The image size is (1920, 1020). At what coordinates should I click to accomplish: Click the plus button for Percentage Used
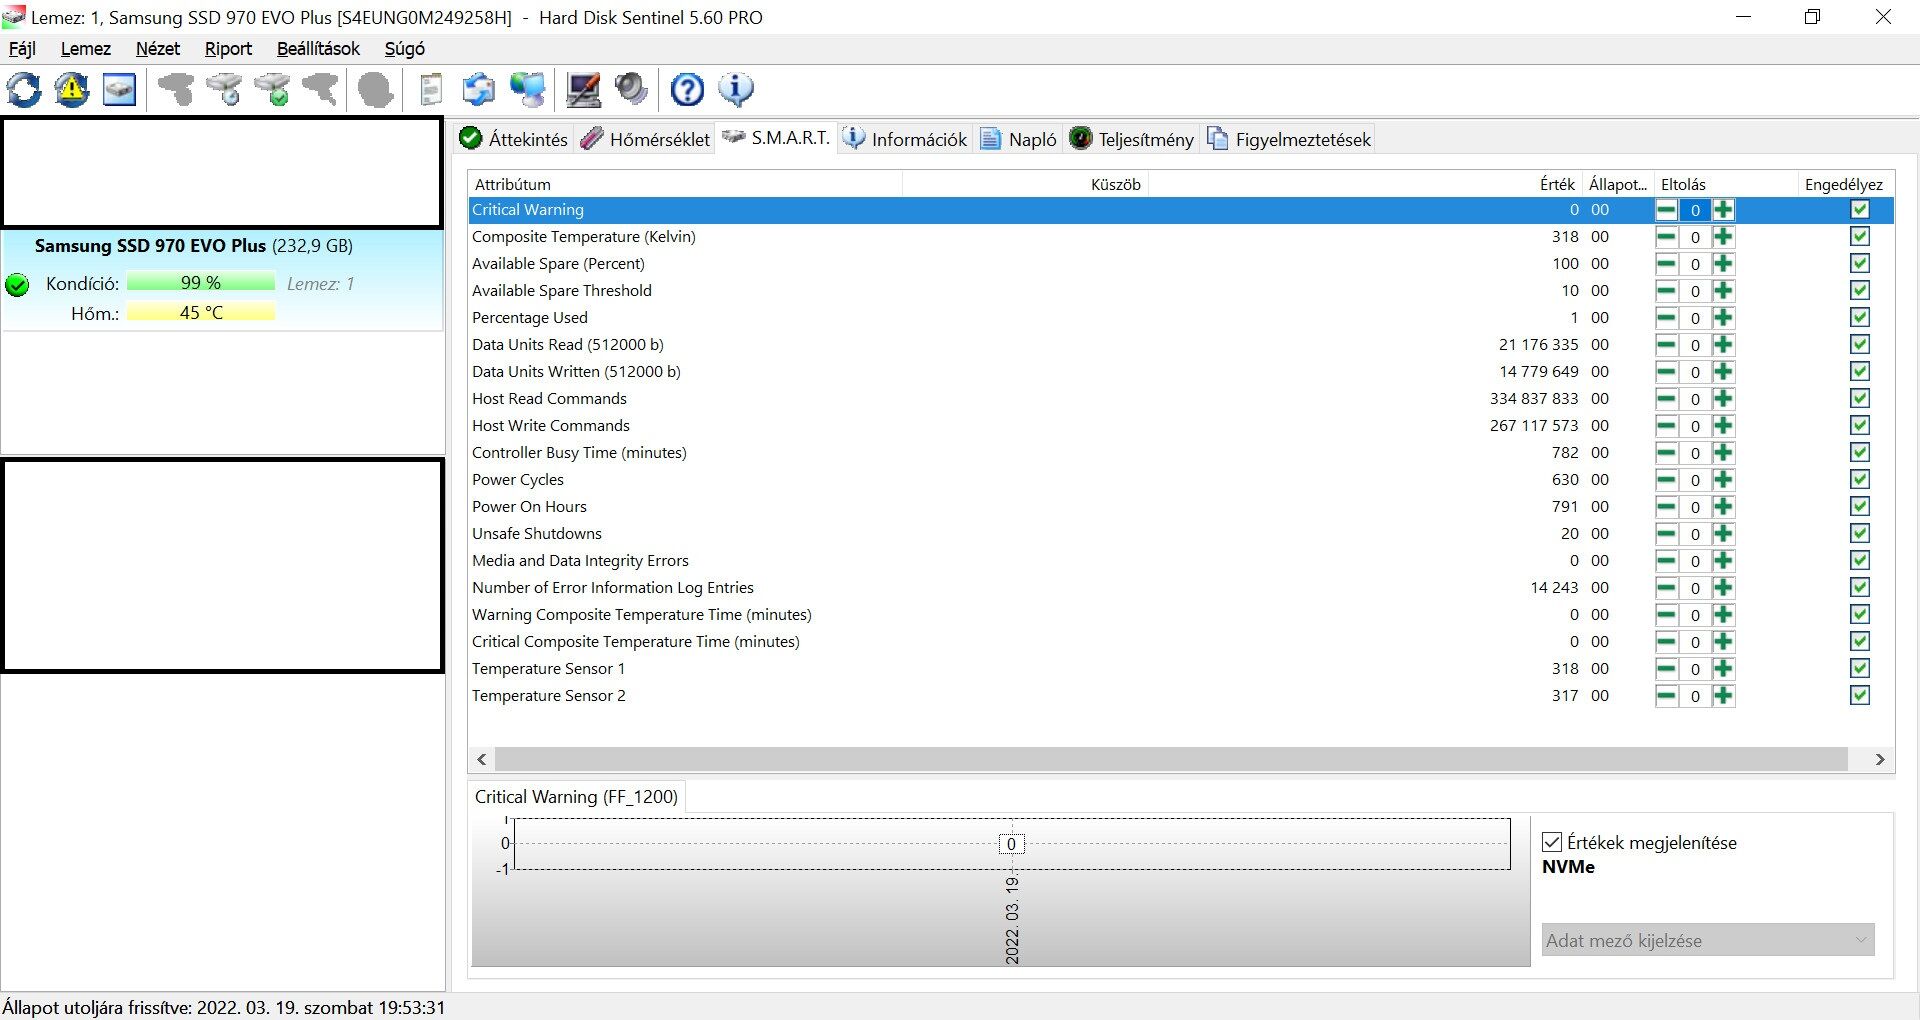[x=1723, y=318]
